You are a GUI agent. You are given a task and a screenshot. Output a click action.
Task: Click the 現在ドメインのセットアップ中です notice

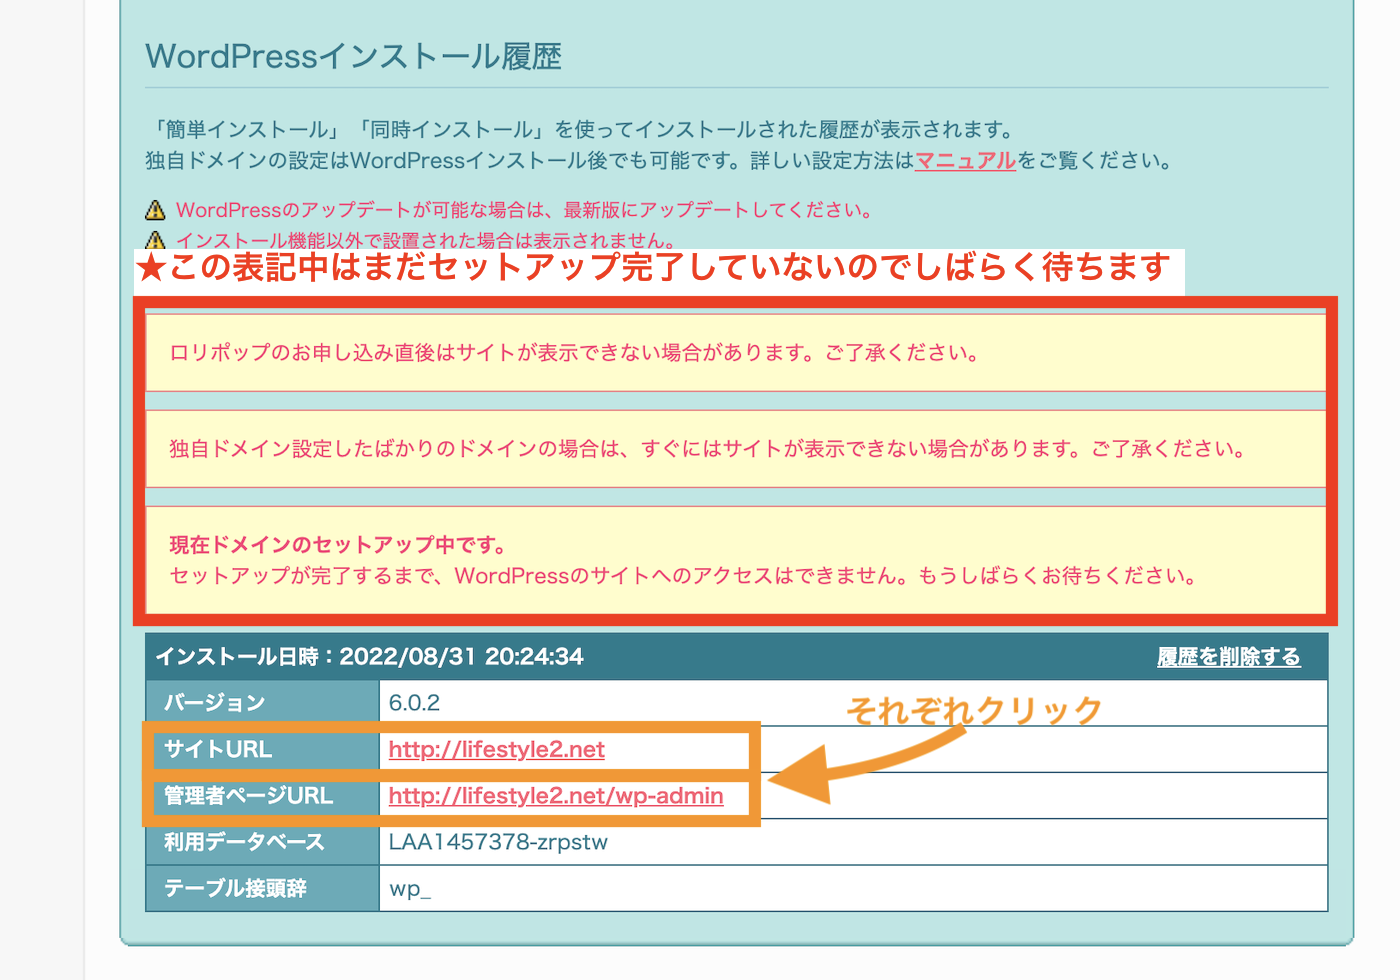pyautogui.click(x=338, y=544)
